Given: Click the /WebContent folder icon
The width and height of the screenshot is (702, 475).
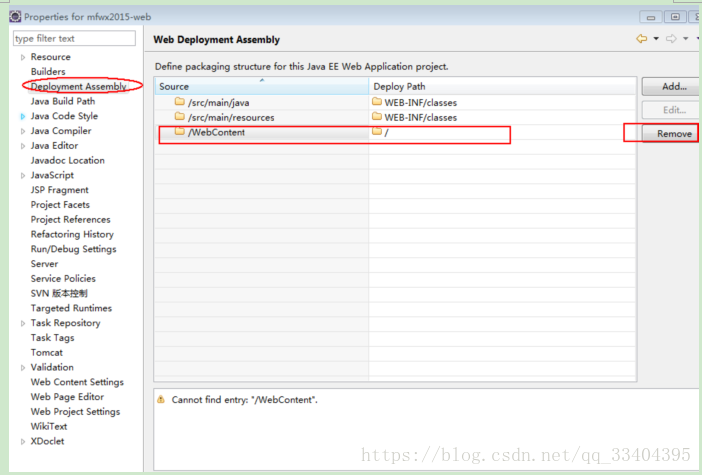Looking at the screenshot, I should [x=180, y=131].
